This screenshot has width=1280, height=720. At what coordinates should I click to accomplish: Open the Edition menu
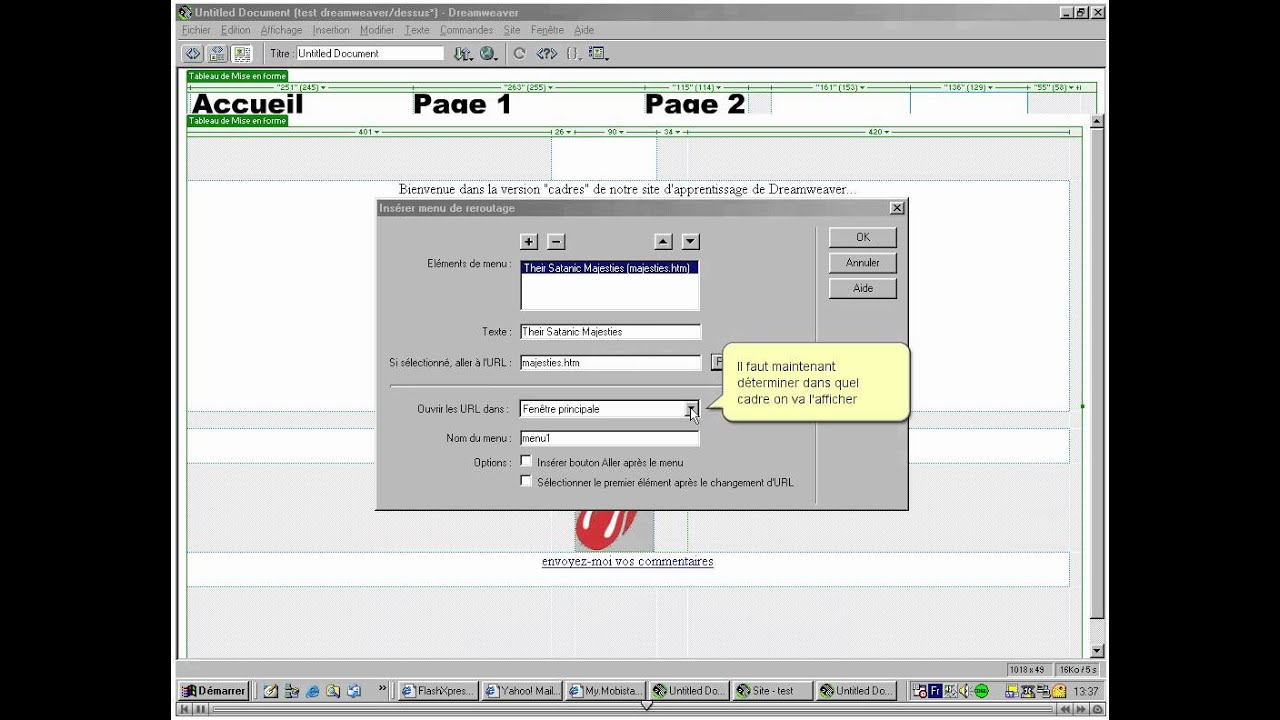[236, 30]
